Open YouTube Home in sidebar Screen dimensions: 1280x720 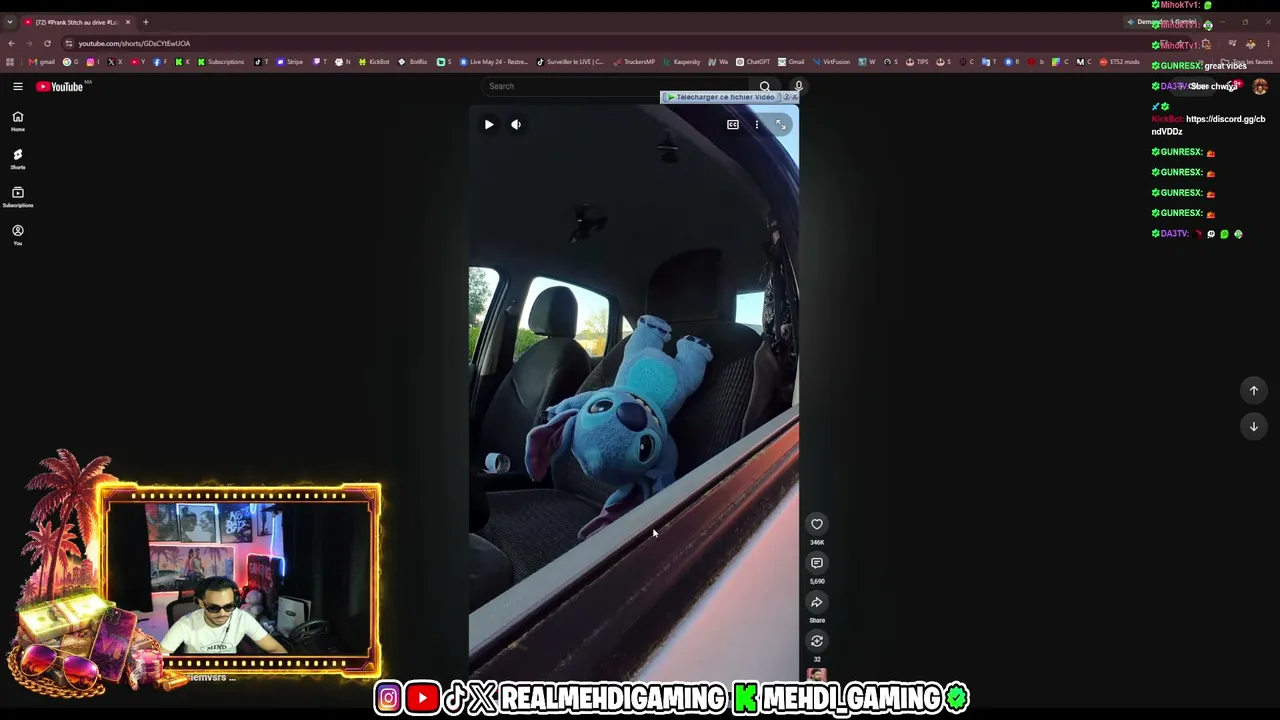[x=17, y=121]
